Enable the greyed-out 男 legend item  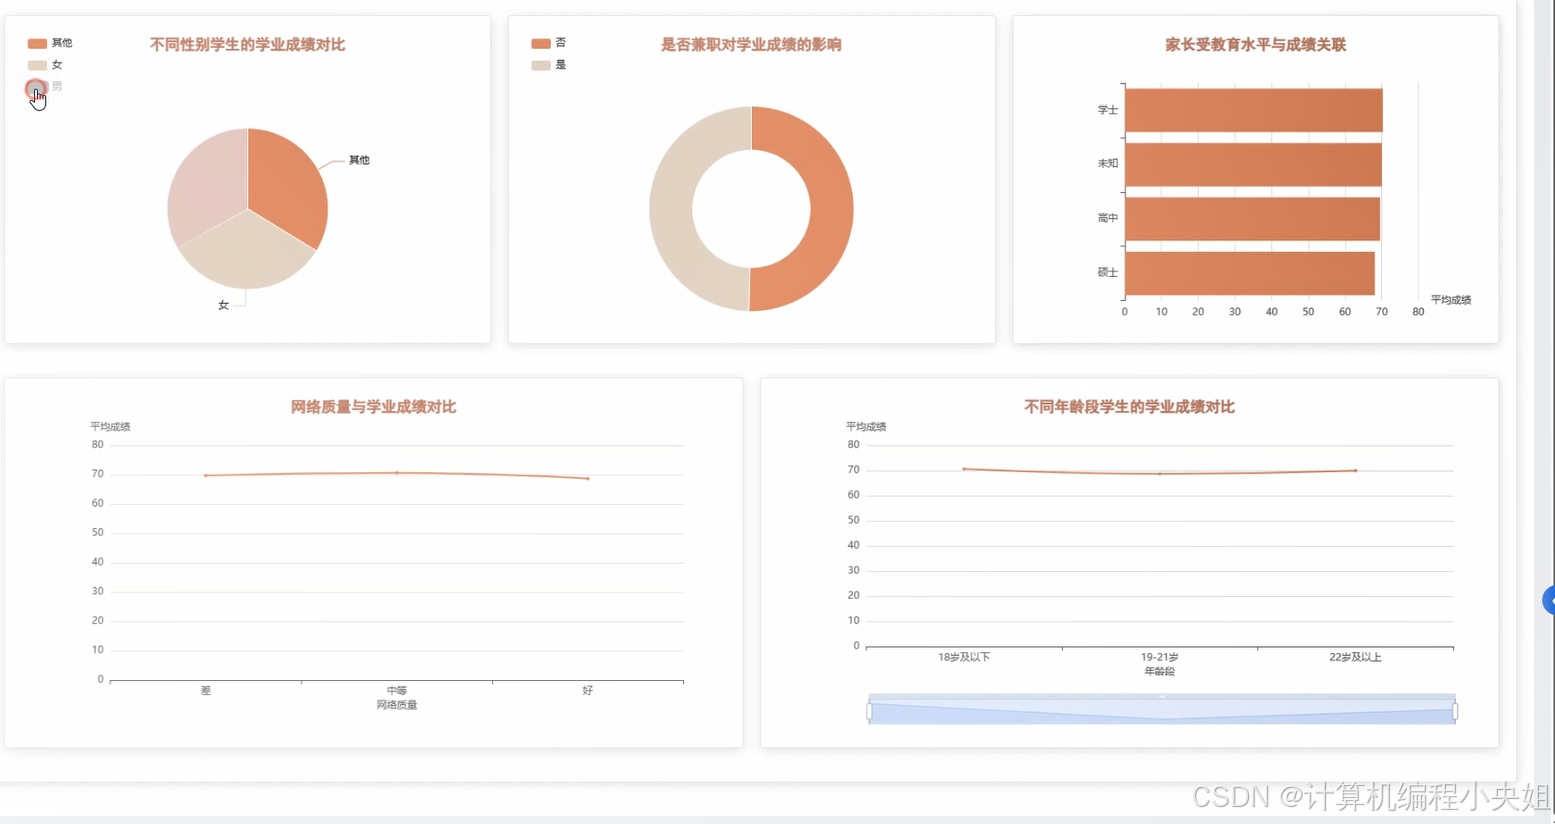click(x=45, y=87)
